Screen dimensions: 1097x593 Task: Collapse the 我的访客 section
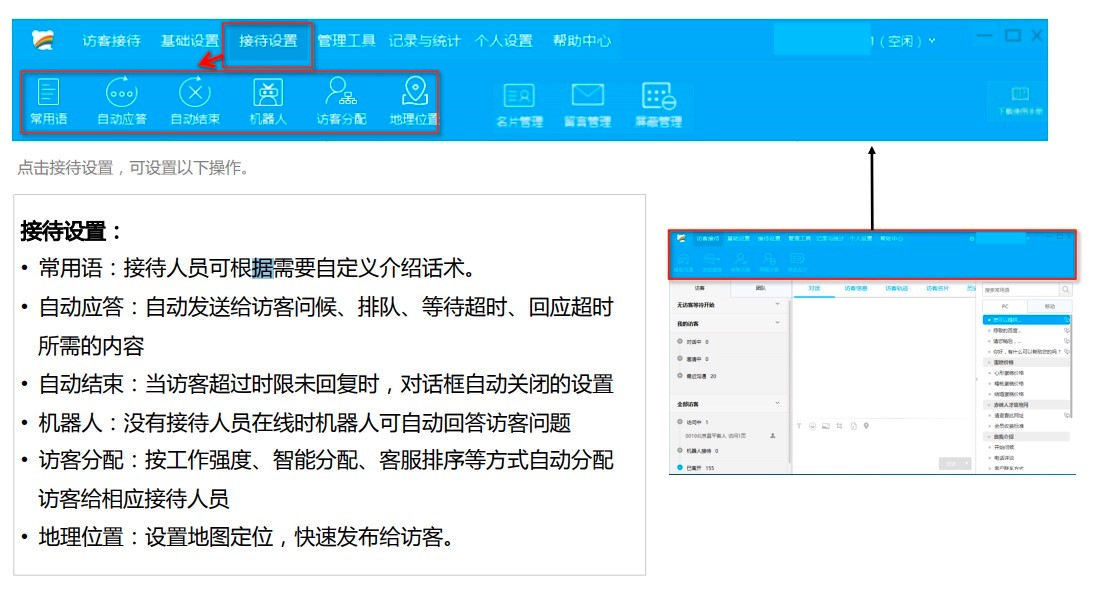coord(777,322)
